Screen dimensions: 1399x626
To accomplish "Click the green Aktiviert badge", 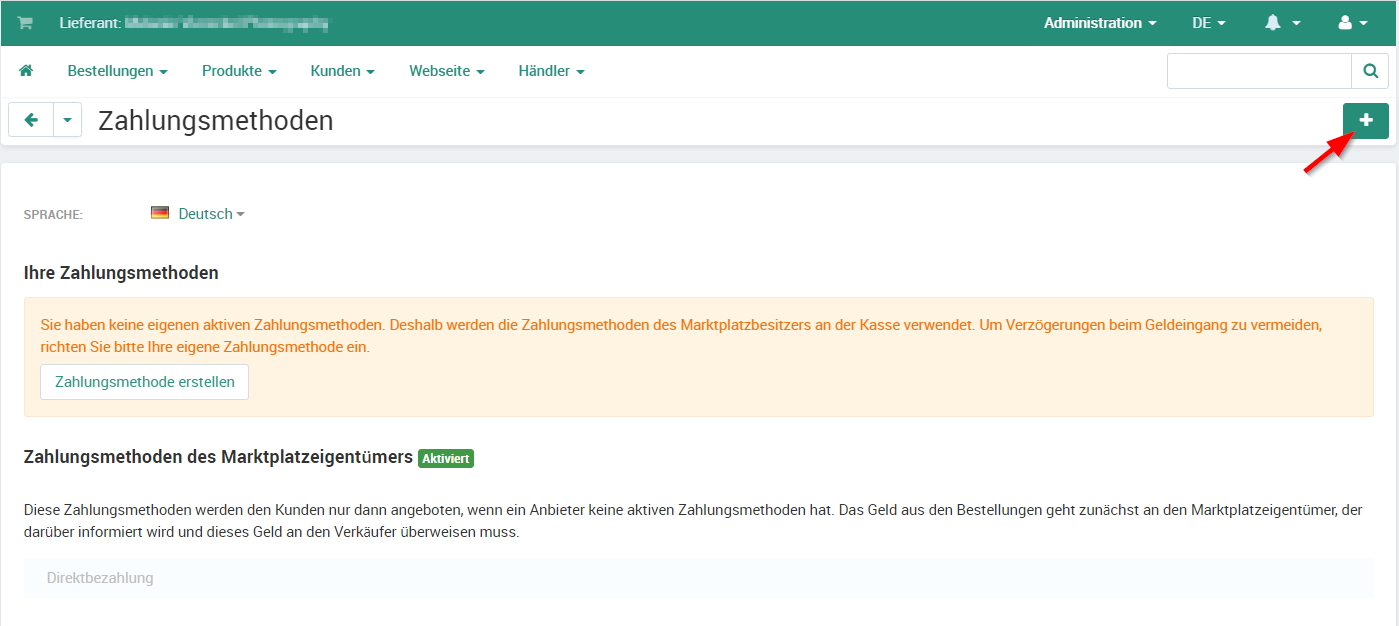I will (446, 458).
